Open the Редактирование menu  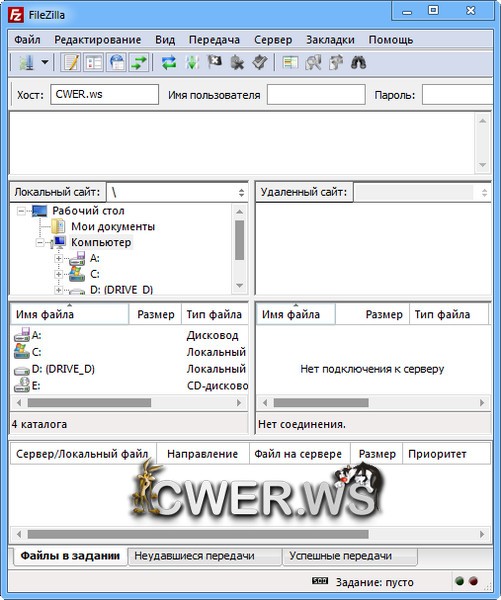tap(98, 40)
